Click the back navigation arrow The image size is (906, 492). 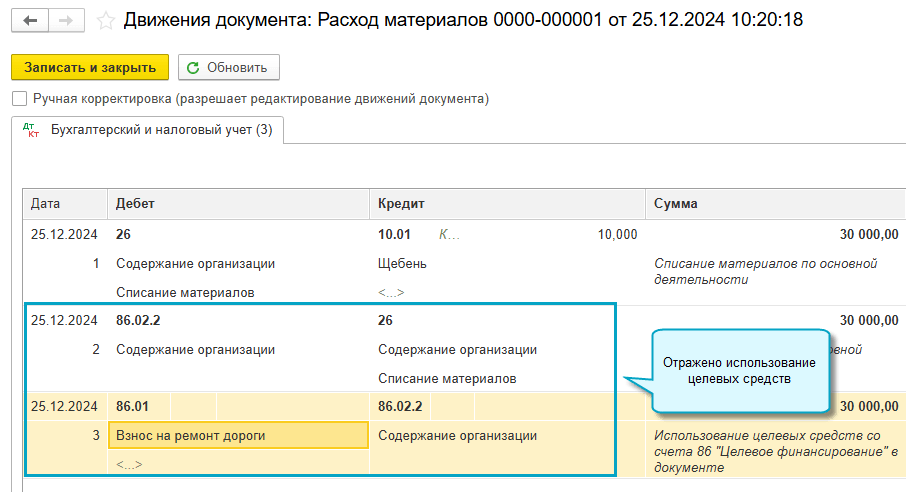click(30, 20)
